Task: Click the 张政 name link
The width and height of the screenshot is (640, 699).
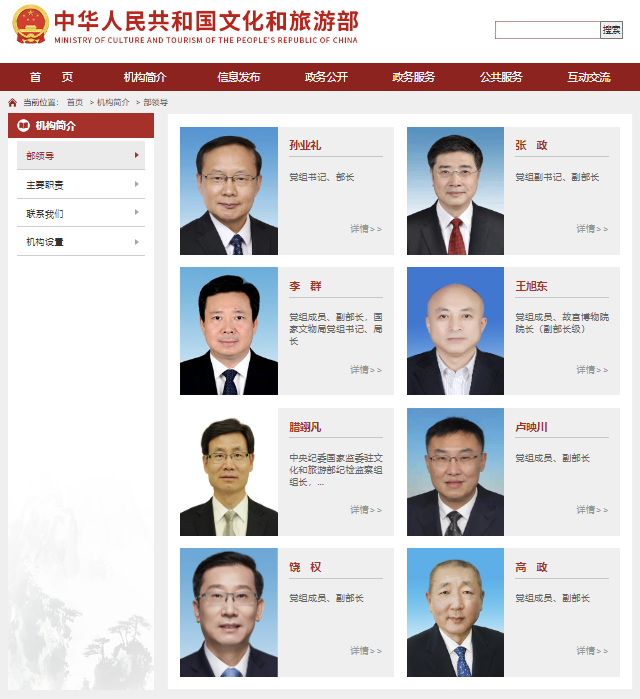Action: (x=531, y=145)
